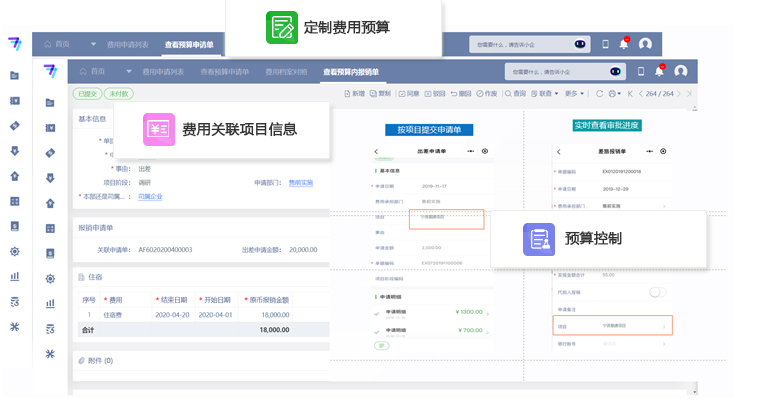Open the settings gear in inner sidebar
The width and height of the screenshot is (760, 400).
click(50, 278)
